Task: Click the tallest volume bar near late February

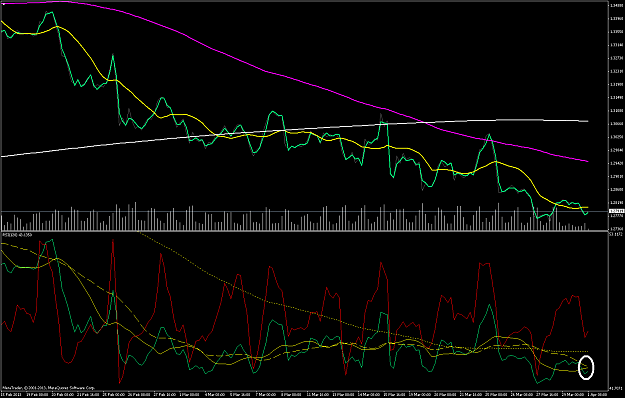Action: [x=136, y=216]
